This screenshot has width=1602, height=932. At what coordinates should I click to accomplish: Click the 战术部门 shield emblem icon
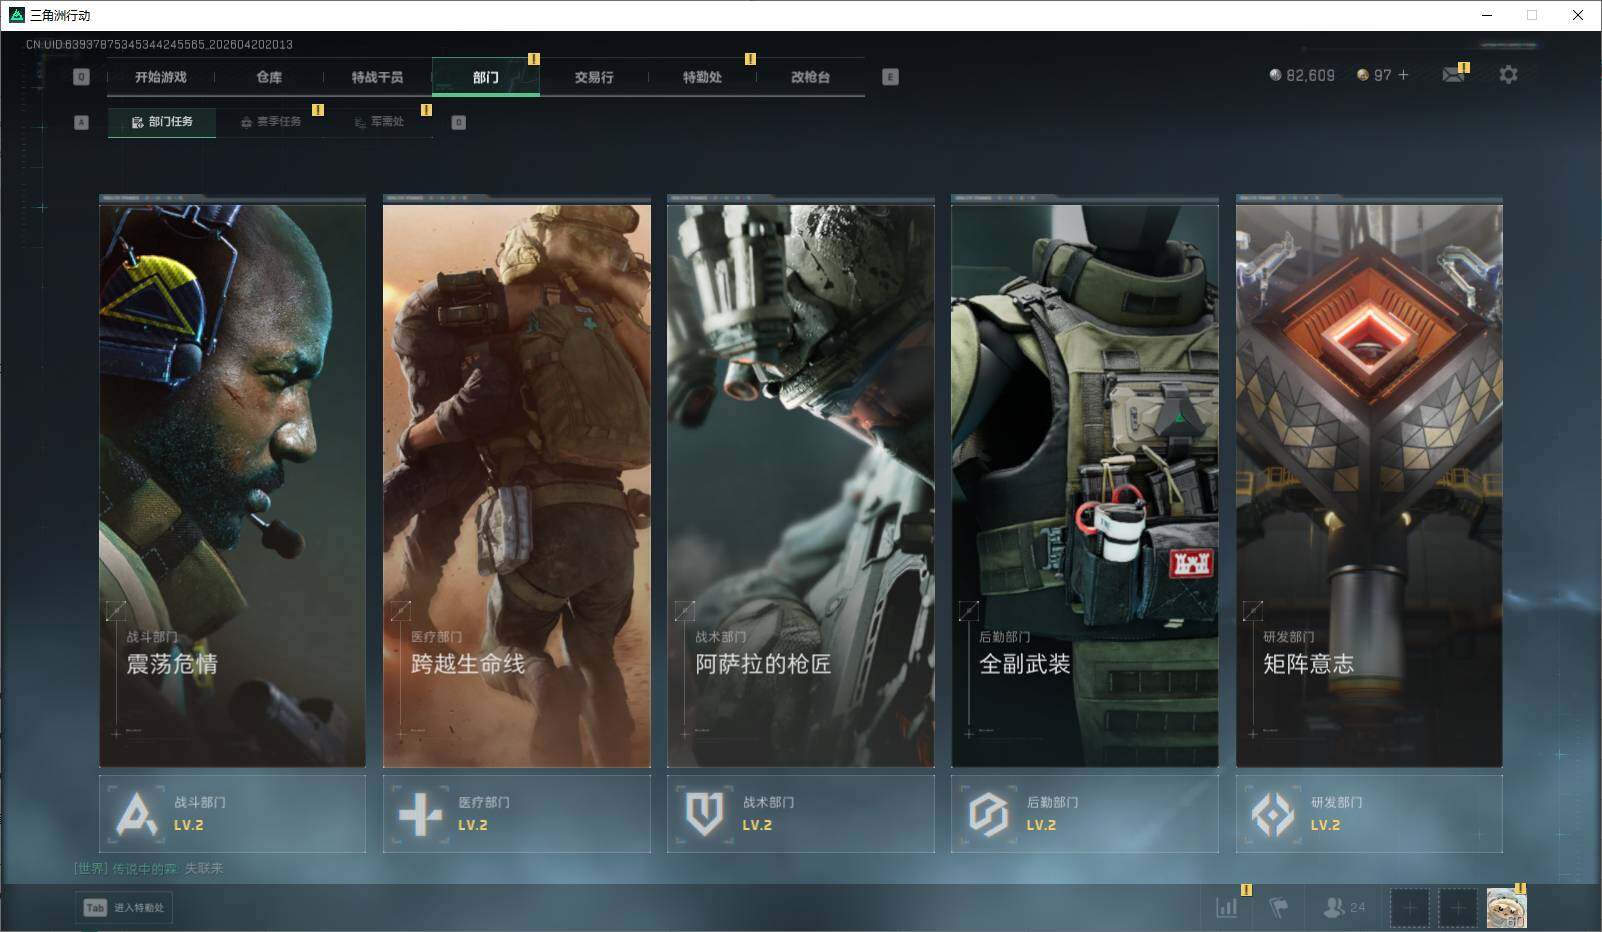point(704,814)
